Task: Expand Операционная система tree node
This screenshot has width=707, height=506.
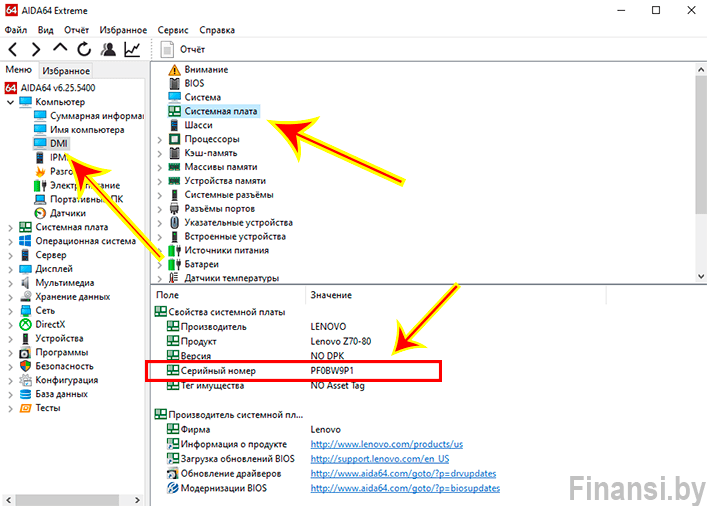Action: click(10, 242)
